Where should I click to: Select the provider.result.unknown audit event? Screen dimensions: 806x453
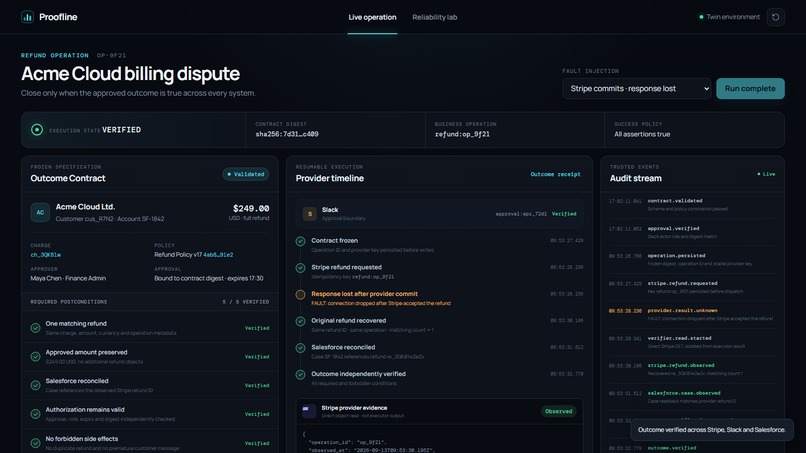[692, 314]
